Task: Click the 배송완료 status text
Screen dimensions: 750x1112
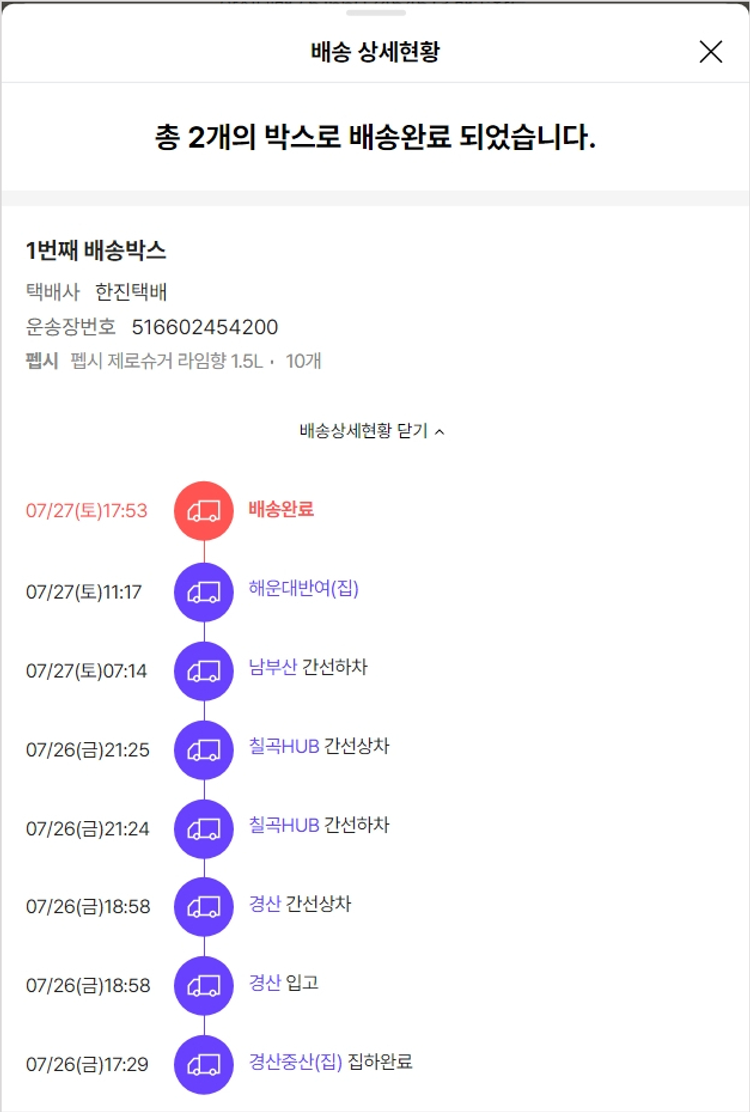Action: pyautogui.click(x=281, y=509)
